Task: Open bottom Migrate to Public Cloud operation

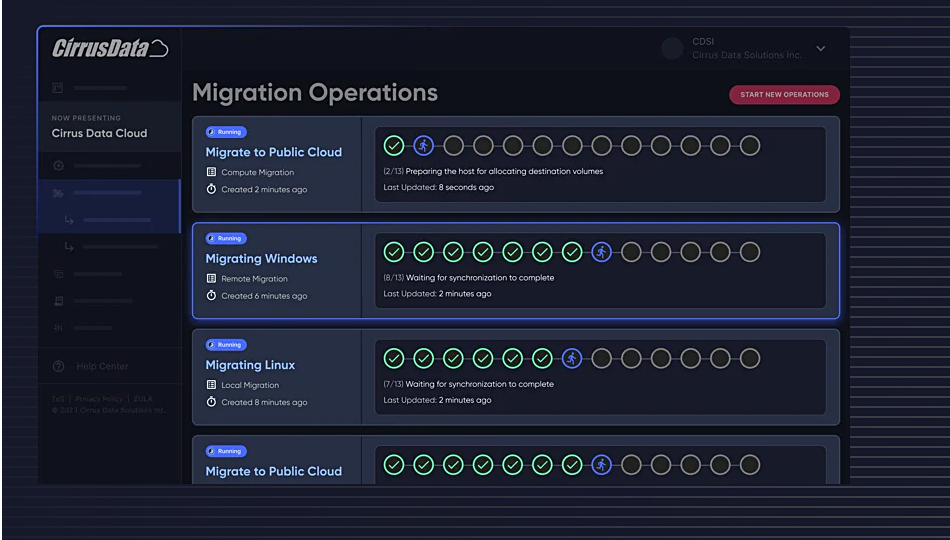Action: click(x=273, y=472)
